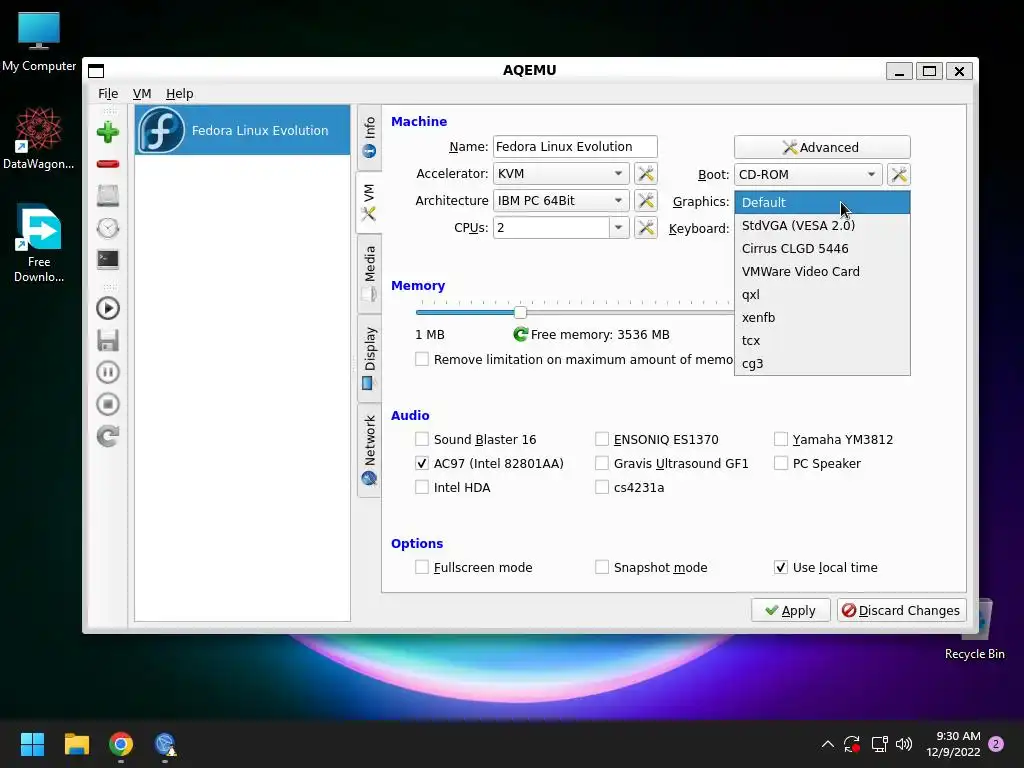This screenshot has width=1024, height=768.
Task: Toggle Fullscreen mode option
Action: point(422,567)
